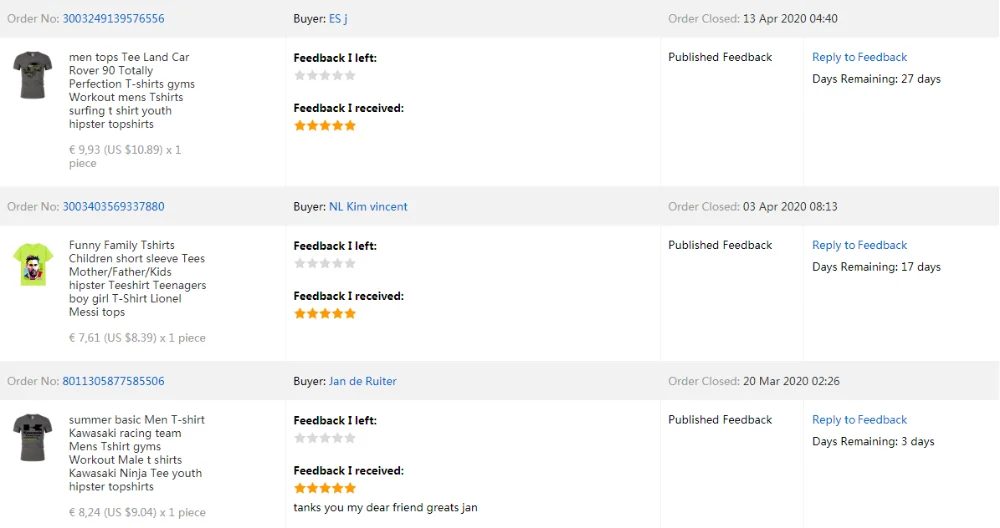The image size is (1000, 528).
Task: Reply to Feedback for Land Rover tee order
Action: [x=859, y=57]
